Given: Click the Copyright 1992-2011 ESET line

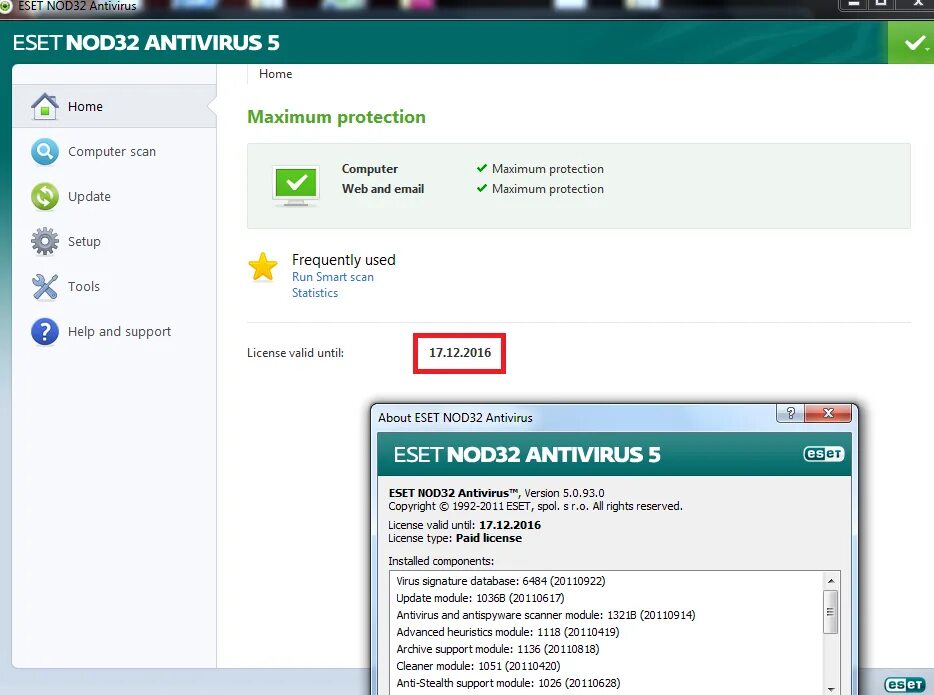Looking at the screenshot, I should (x=536, y=506).
